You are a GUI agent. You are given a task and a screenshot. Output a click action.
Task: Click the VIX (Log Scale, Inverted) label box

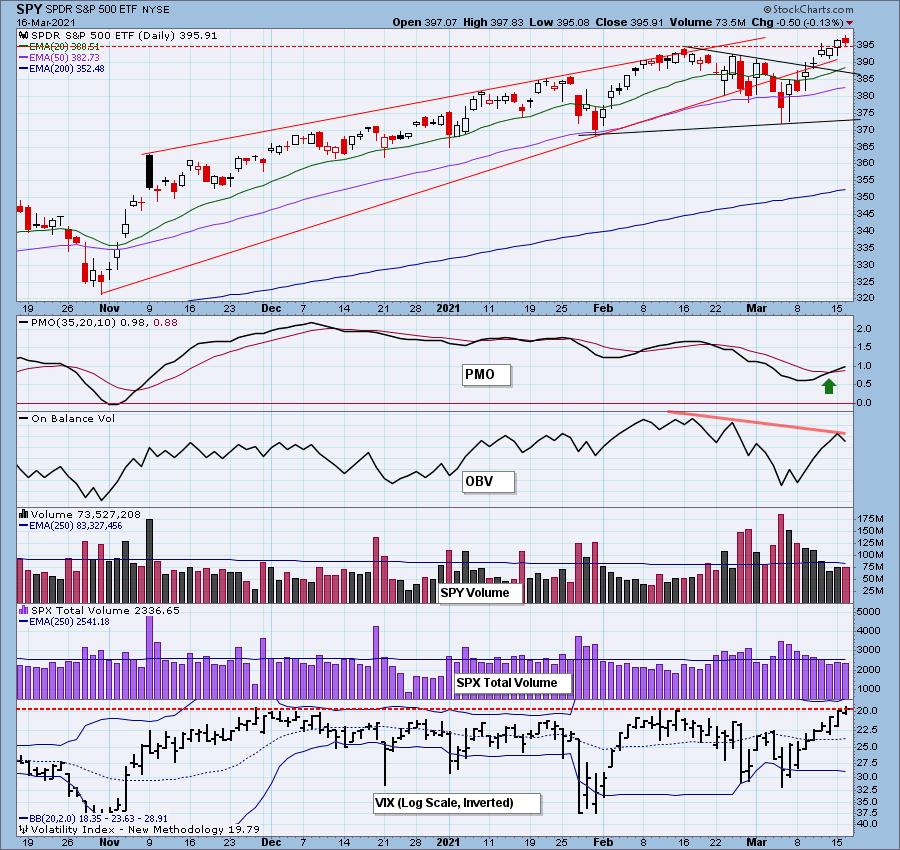(x=457, y=803)
